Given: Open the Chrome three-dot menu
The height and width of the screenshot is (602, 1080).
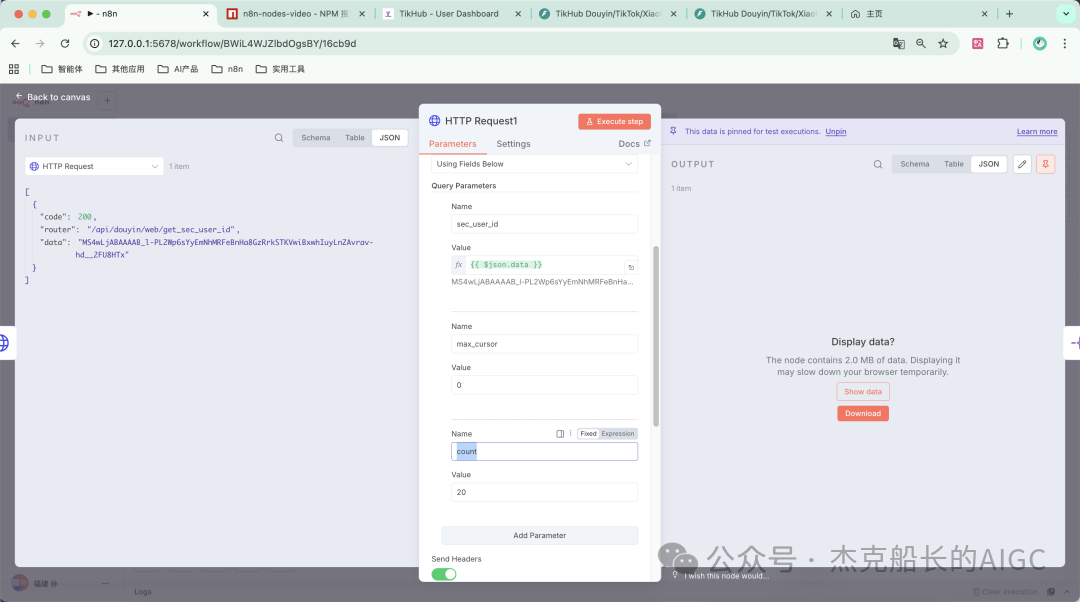Looking at the screenshot, I should 1065,43.
